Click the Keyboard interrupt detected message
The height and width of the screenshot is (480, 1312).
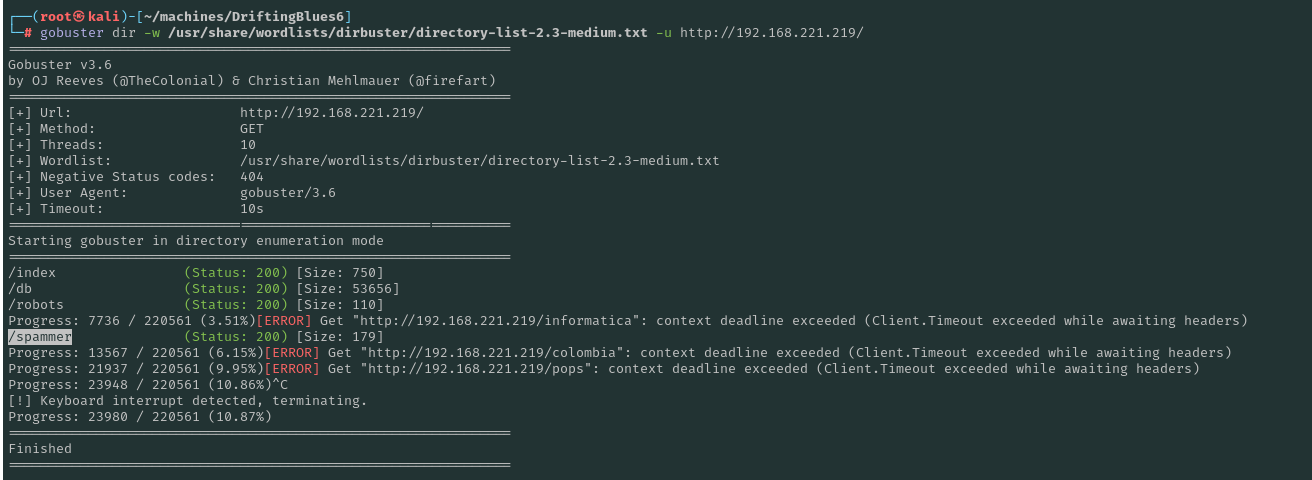[x=188, y=401]
